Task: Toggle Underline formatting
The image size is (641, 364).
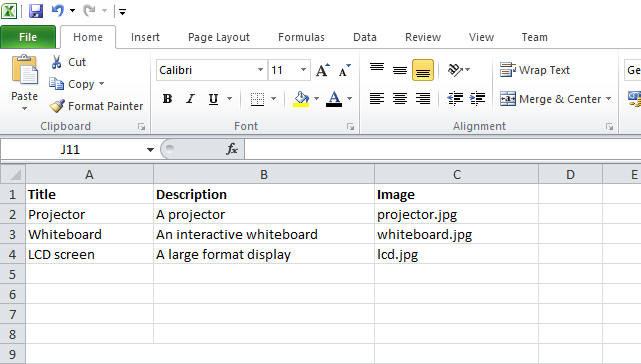Action: (213, 99)
